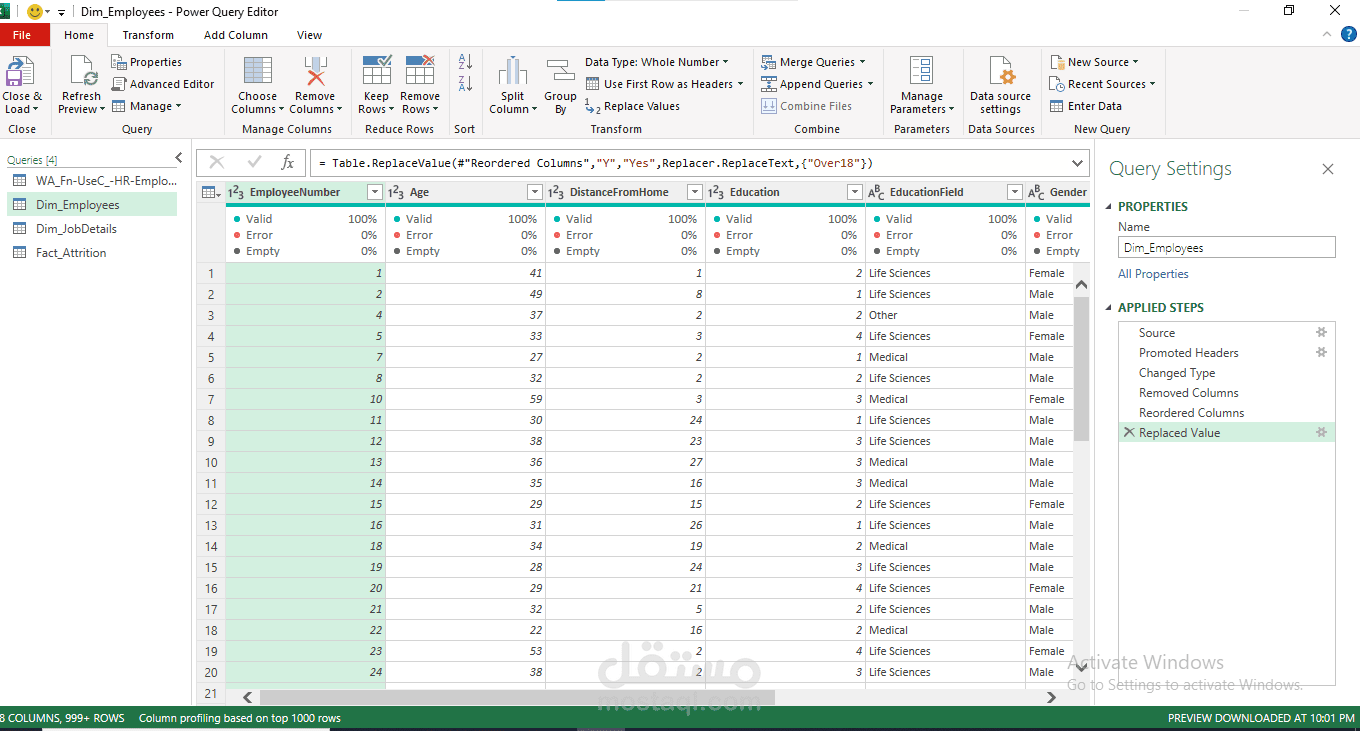Select the Dim_JobDetails query

pyautogui.click(x=91, y=229)
